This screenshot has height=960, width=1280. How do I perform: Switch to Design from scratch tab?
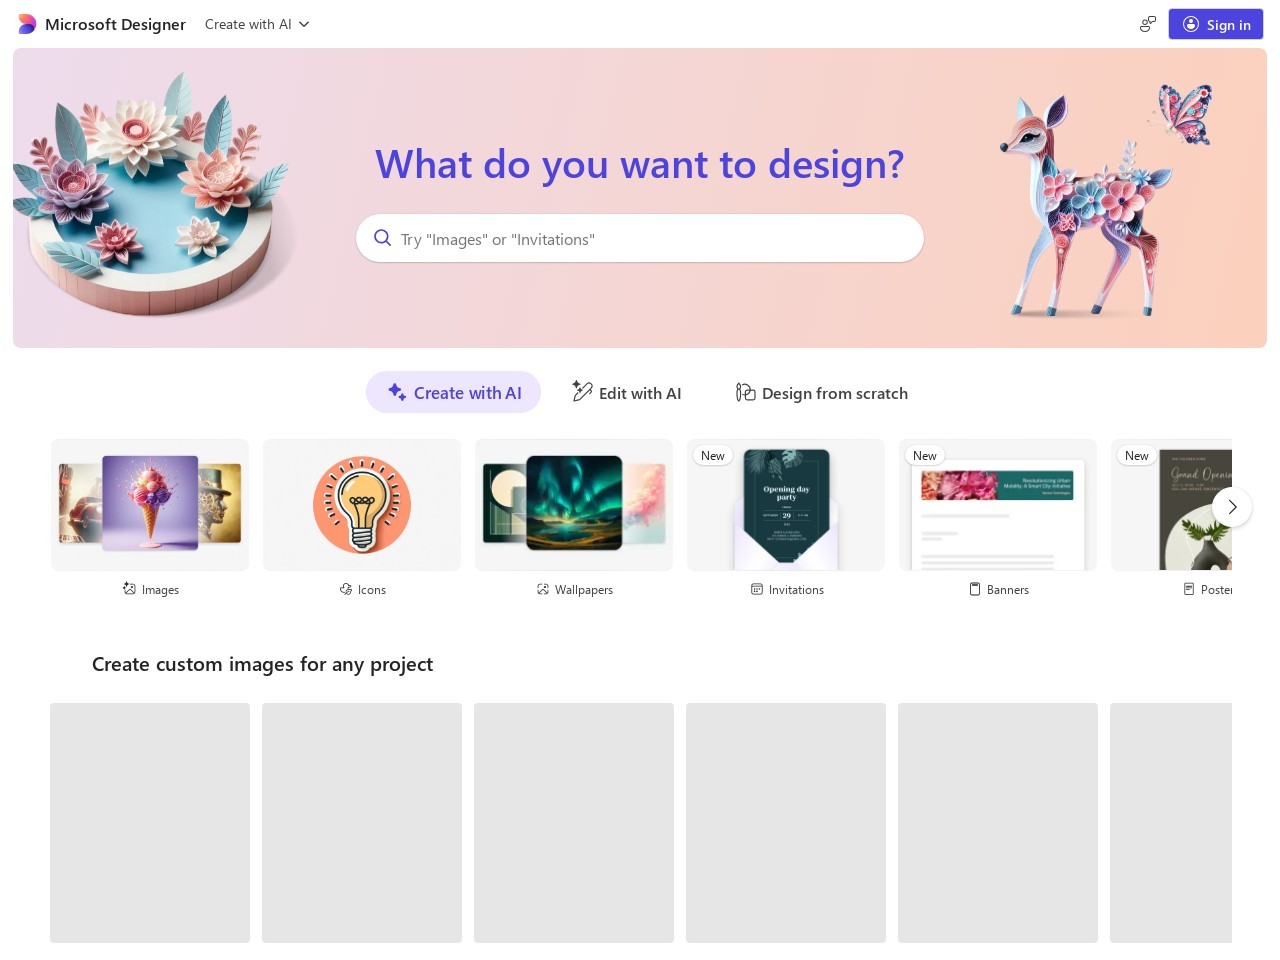[x=822, y=392]
